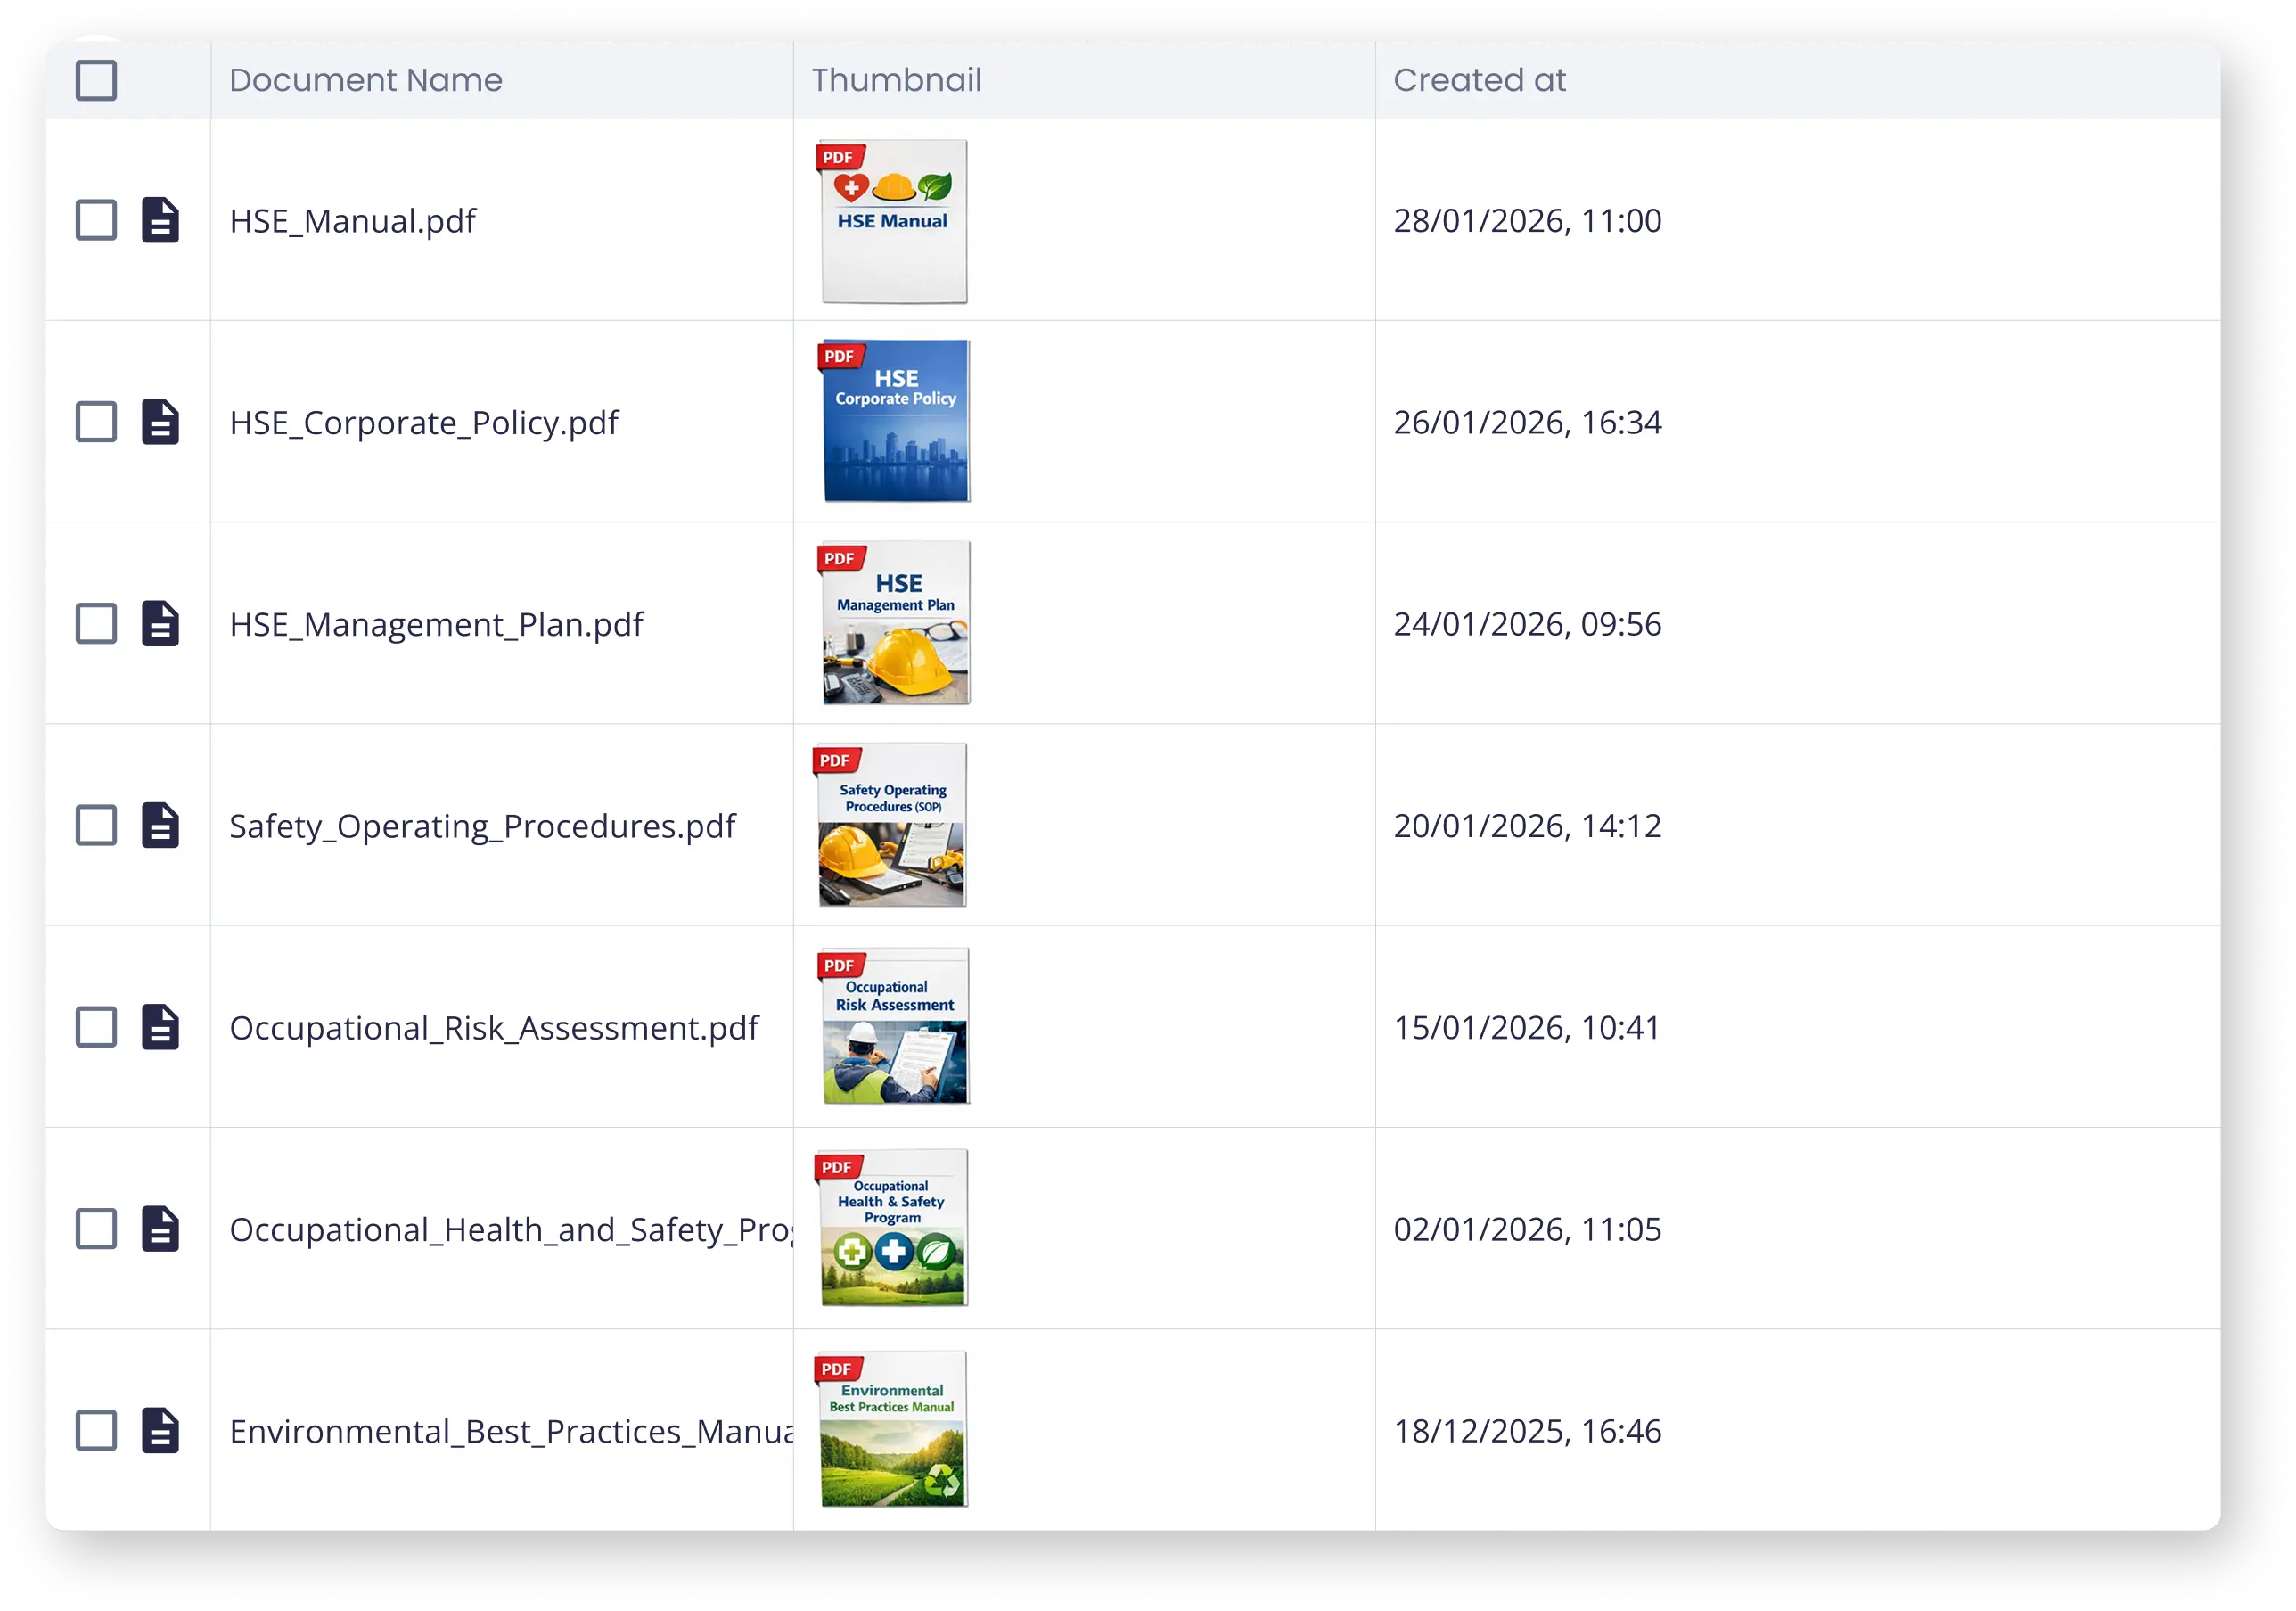Preview the Environmental Best Practices Manual thumbnail

point(893,1429)
